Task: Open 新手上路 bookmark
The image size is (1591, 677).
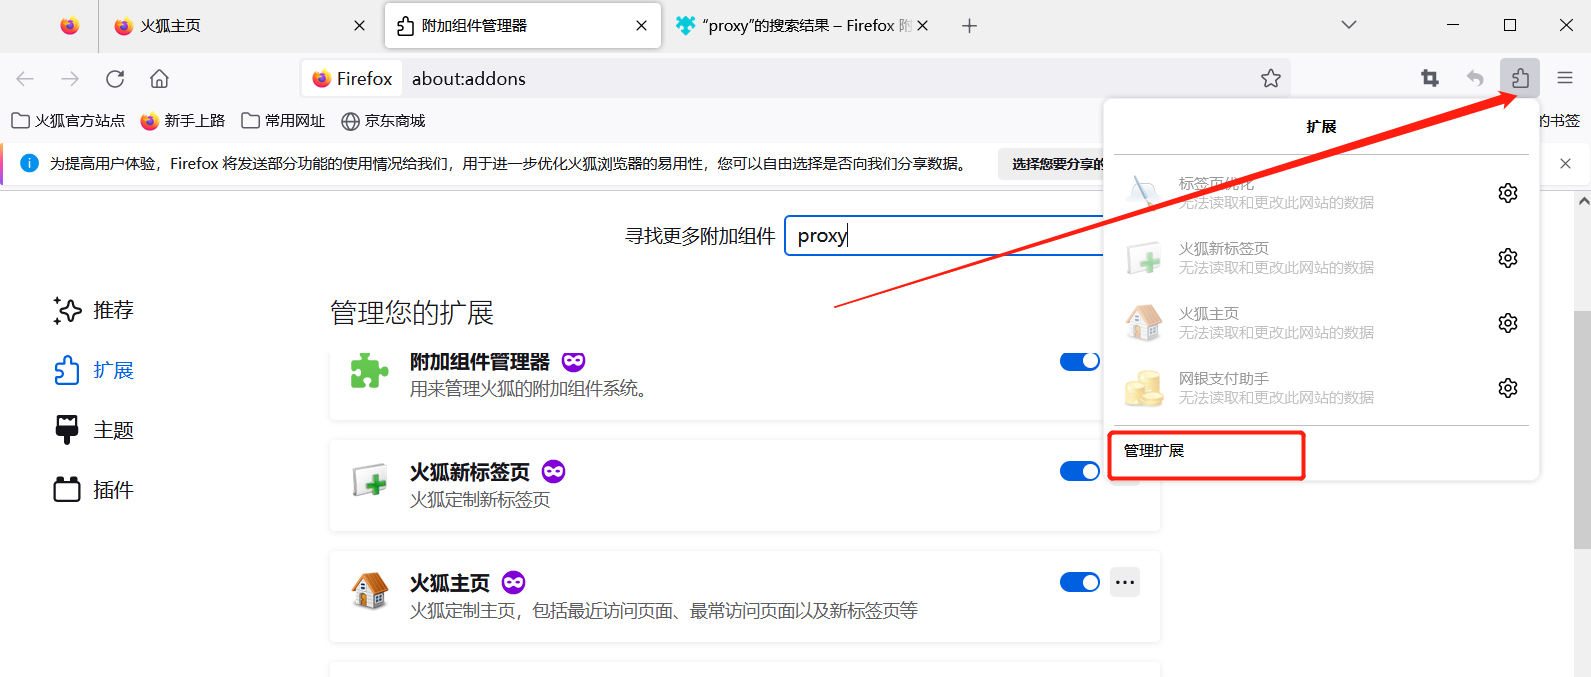Action: coord(183,121)
